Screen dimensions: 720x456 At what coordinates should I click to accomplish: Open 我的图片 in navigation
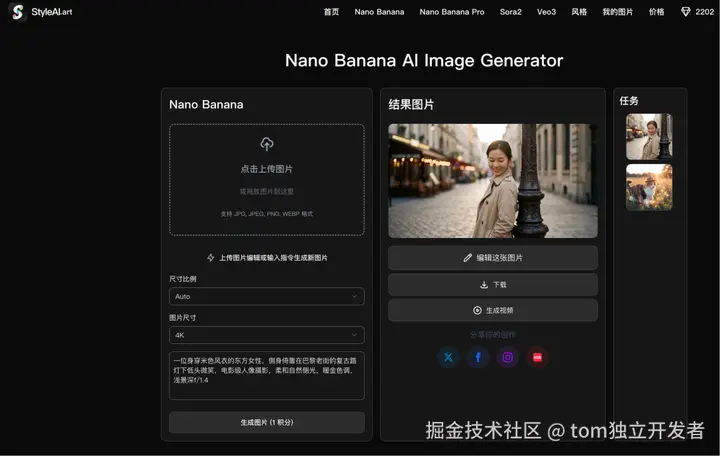click(618, 12)
